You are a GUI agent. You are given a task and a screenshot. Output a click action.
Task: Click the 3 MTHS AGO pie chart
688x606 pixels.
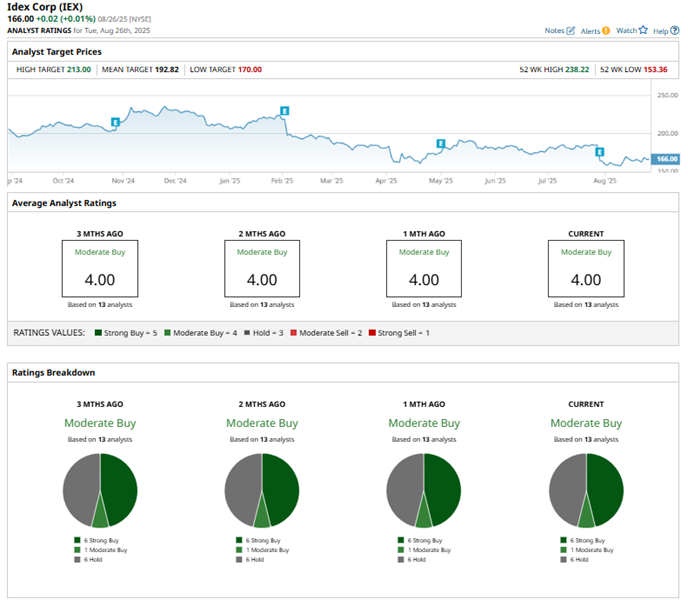tap(100, 490)
